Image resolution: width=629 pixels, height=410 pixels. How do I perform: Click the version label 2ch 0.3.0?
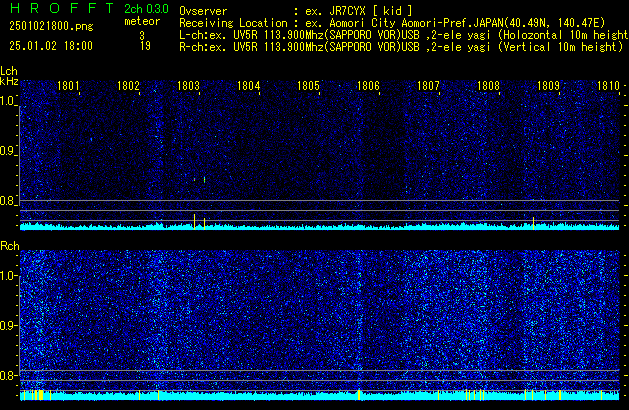[x=146, y=8]
